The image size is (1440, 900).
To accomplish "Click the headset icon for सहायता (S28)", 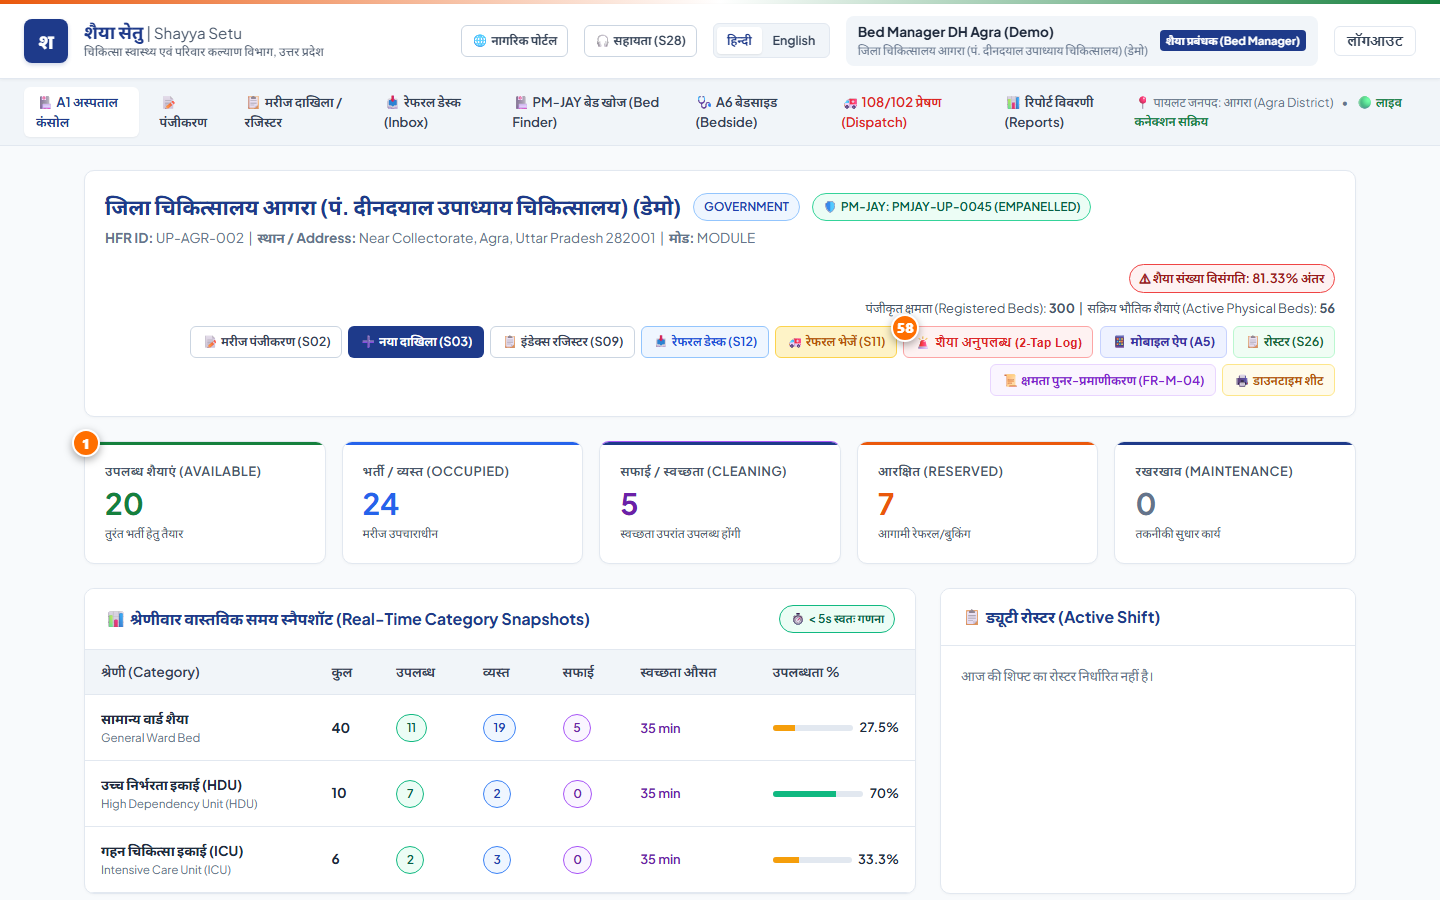I will point(602,41).
